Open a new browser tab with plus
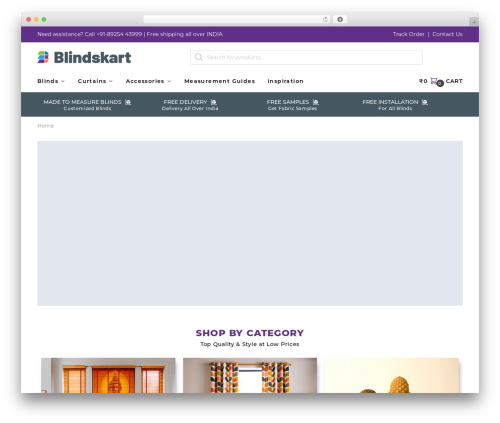The width and height of the screenshot is (500, 423). coord(474,22)
